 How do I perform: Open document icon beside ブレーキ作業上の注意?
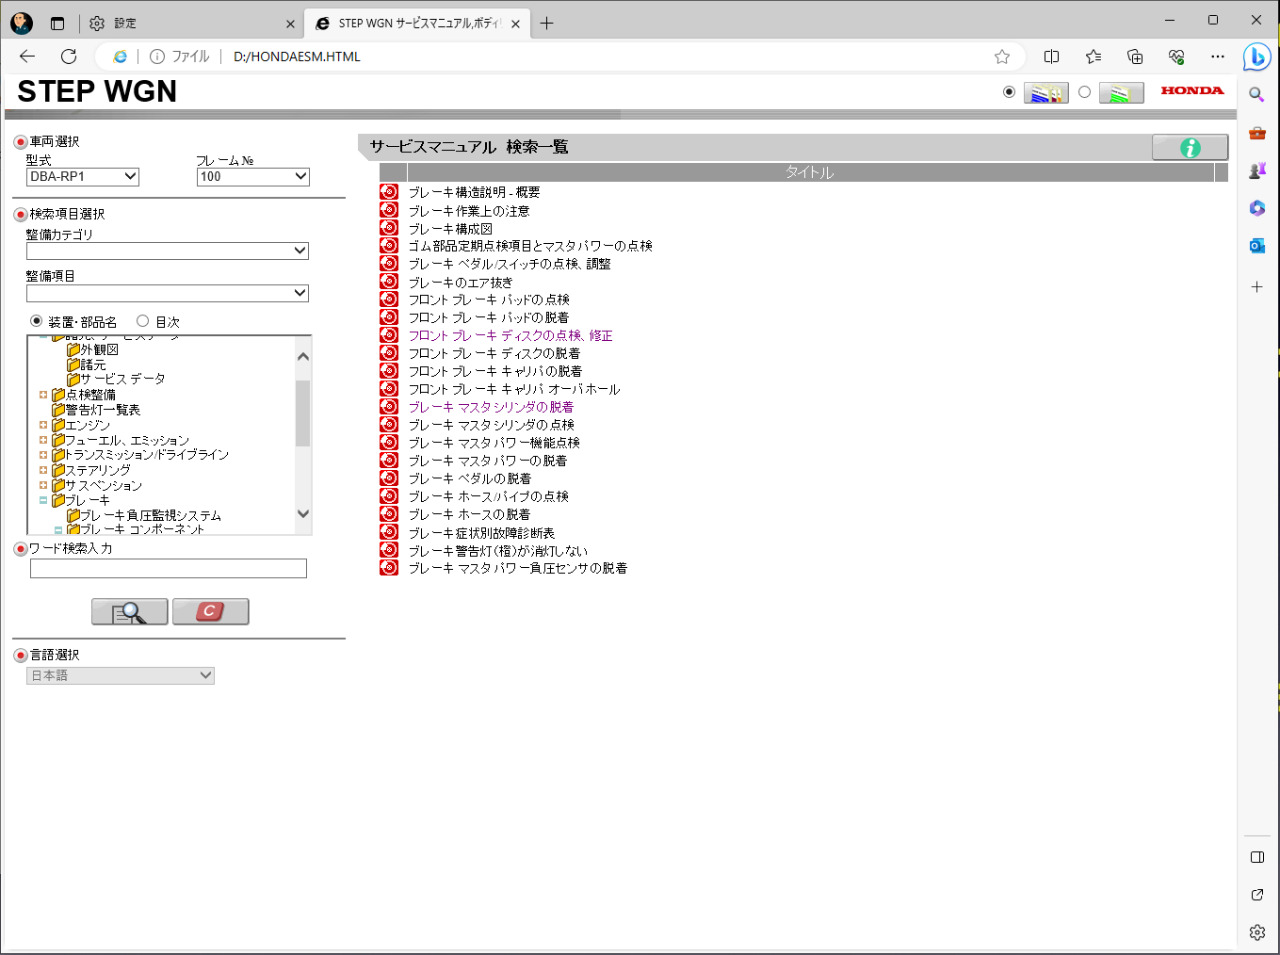point(389,210)
